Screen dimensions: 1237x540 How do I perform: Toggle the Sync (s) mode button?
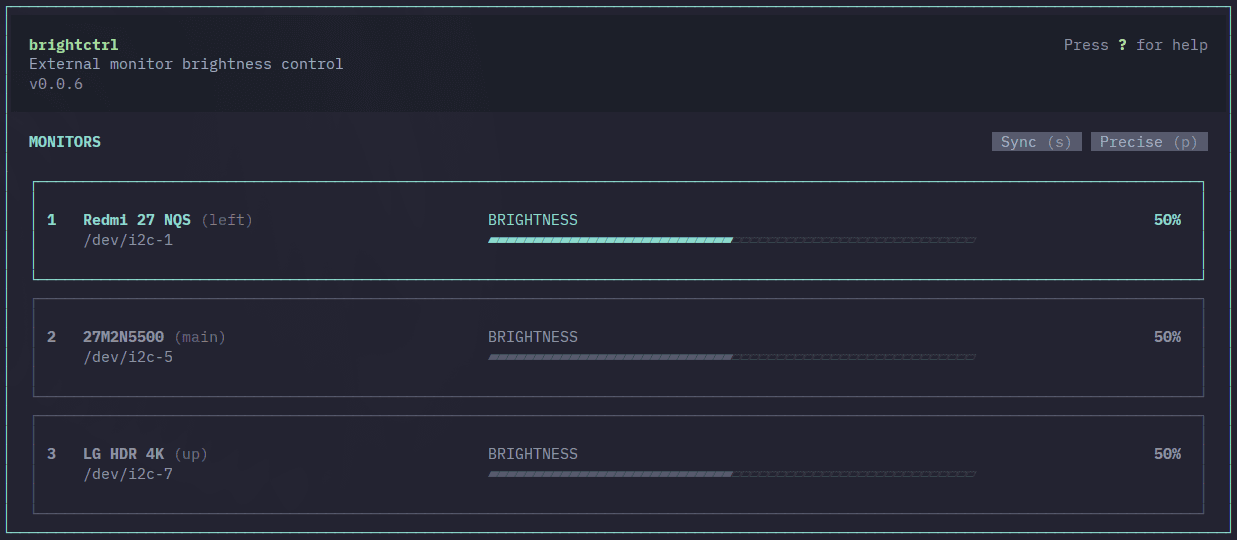(x=1036, y=142)
